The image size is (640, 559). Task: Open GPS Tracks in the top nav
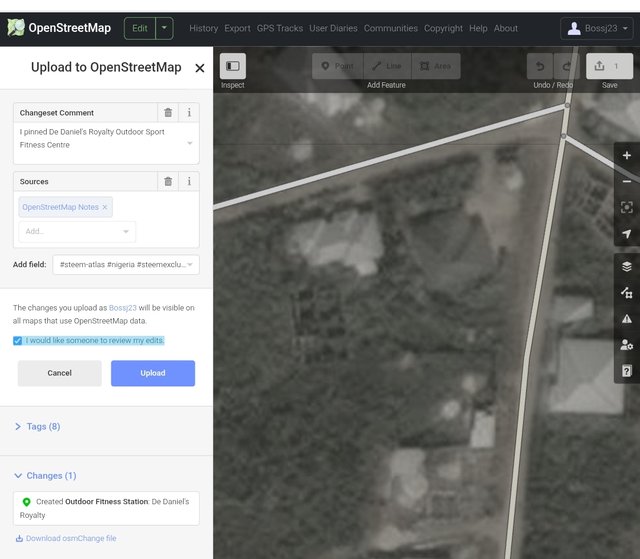280,28
